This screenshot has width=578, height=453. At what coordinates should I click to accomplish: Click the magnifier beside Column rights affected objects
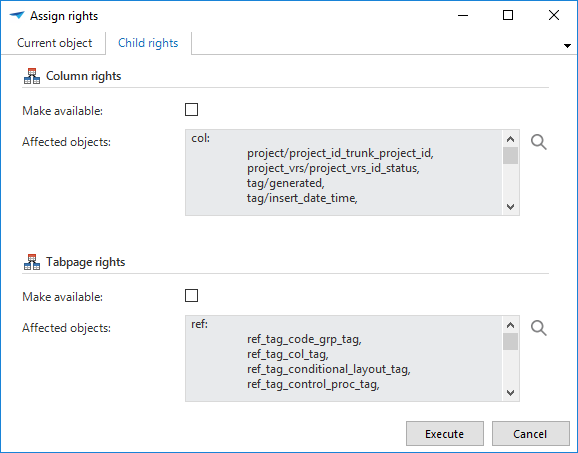(x=539, y=142)
